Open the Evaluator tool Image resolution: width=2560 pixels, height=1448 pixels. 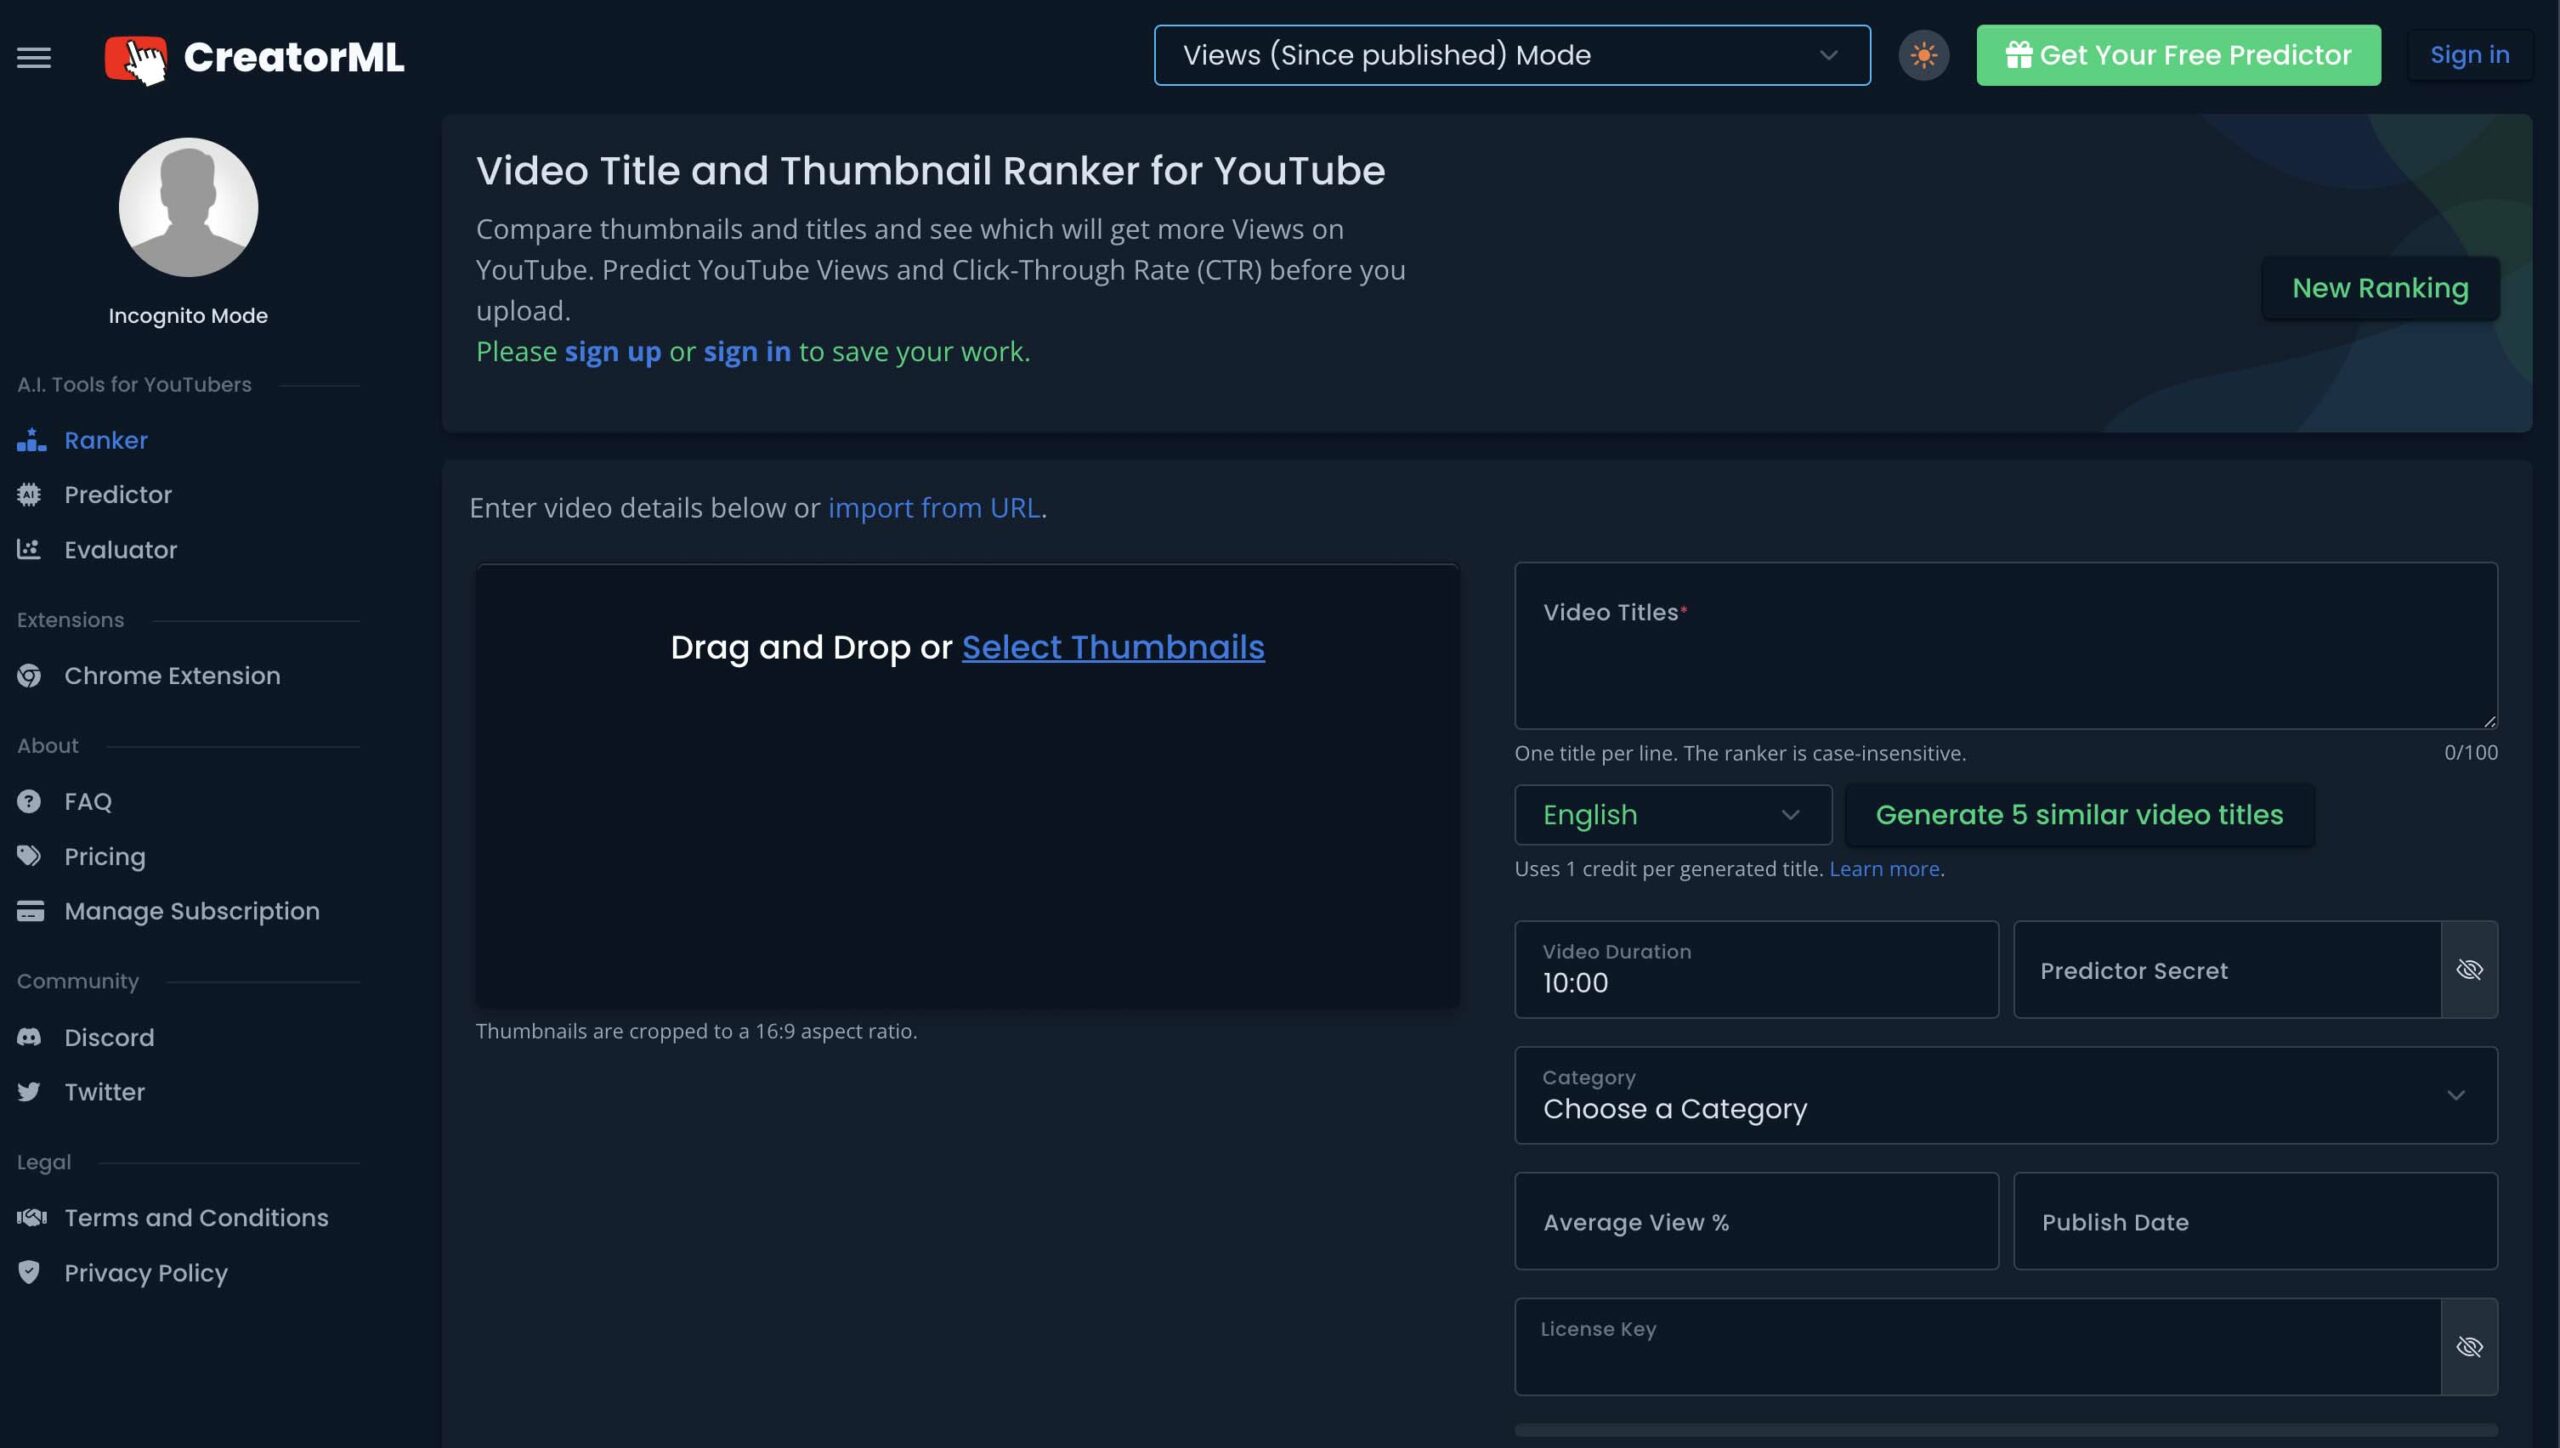pyautogui.click(x=121, y=549)
